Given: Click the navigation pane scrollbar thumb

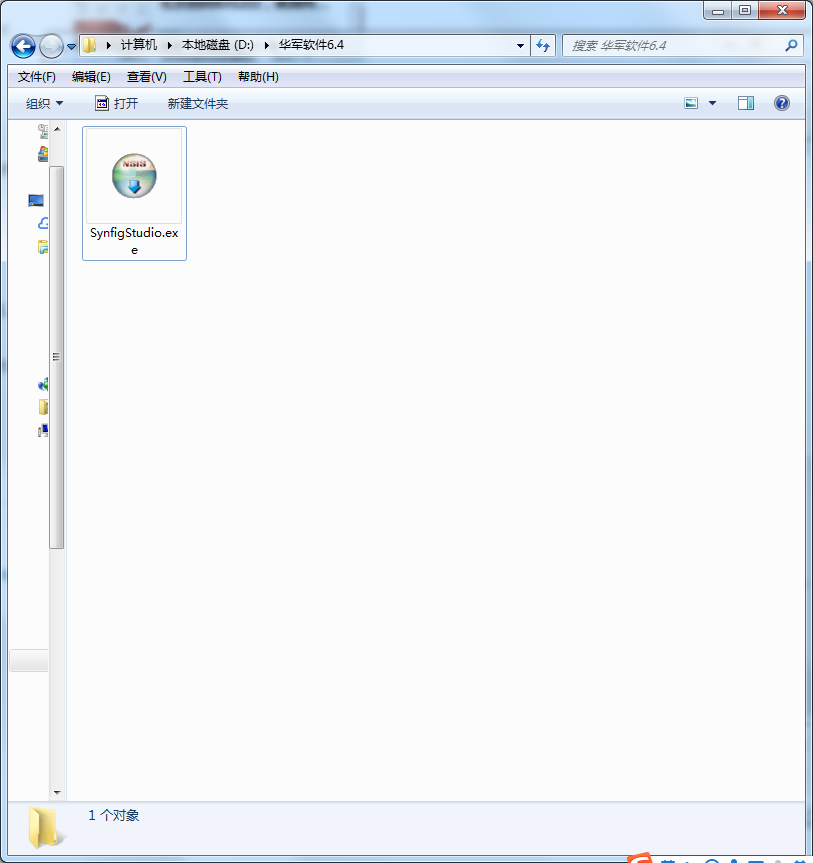Looking at the screenshot, I should coord(57,357).
